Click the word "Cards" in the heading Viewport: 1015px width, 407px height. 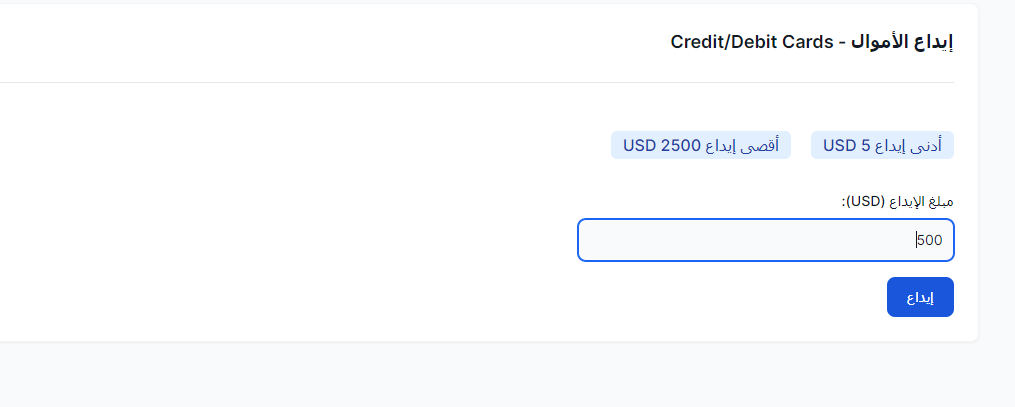point(810,42)
